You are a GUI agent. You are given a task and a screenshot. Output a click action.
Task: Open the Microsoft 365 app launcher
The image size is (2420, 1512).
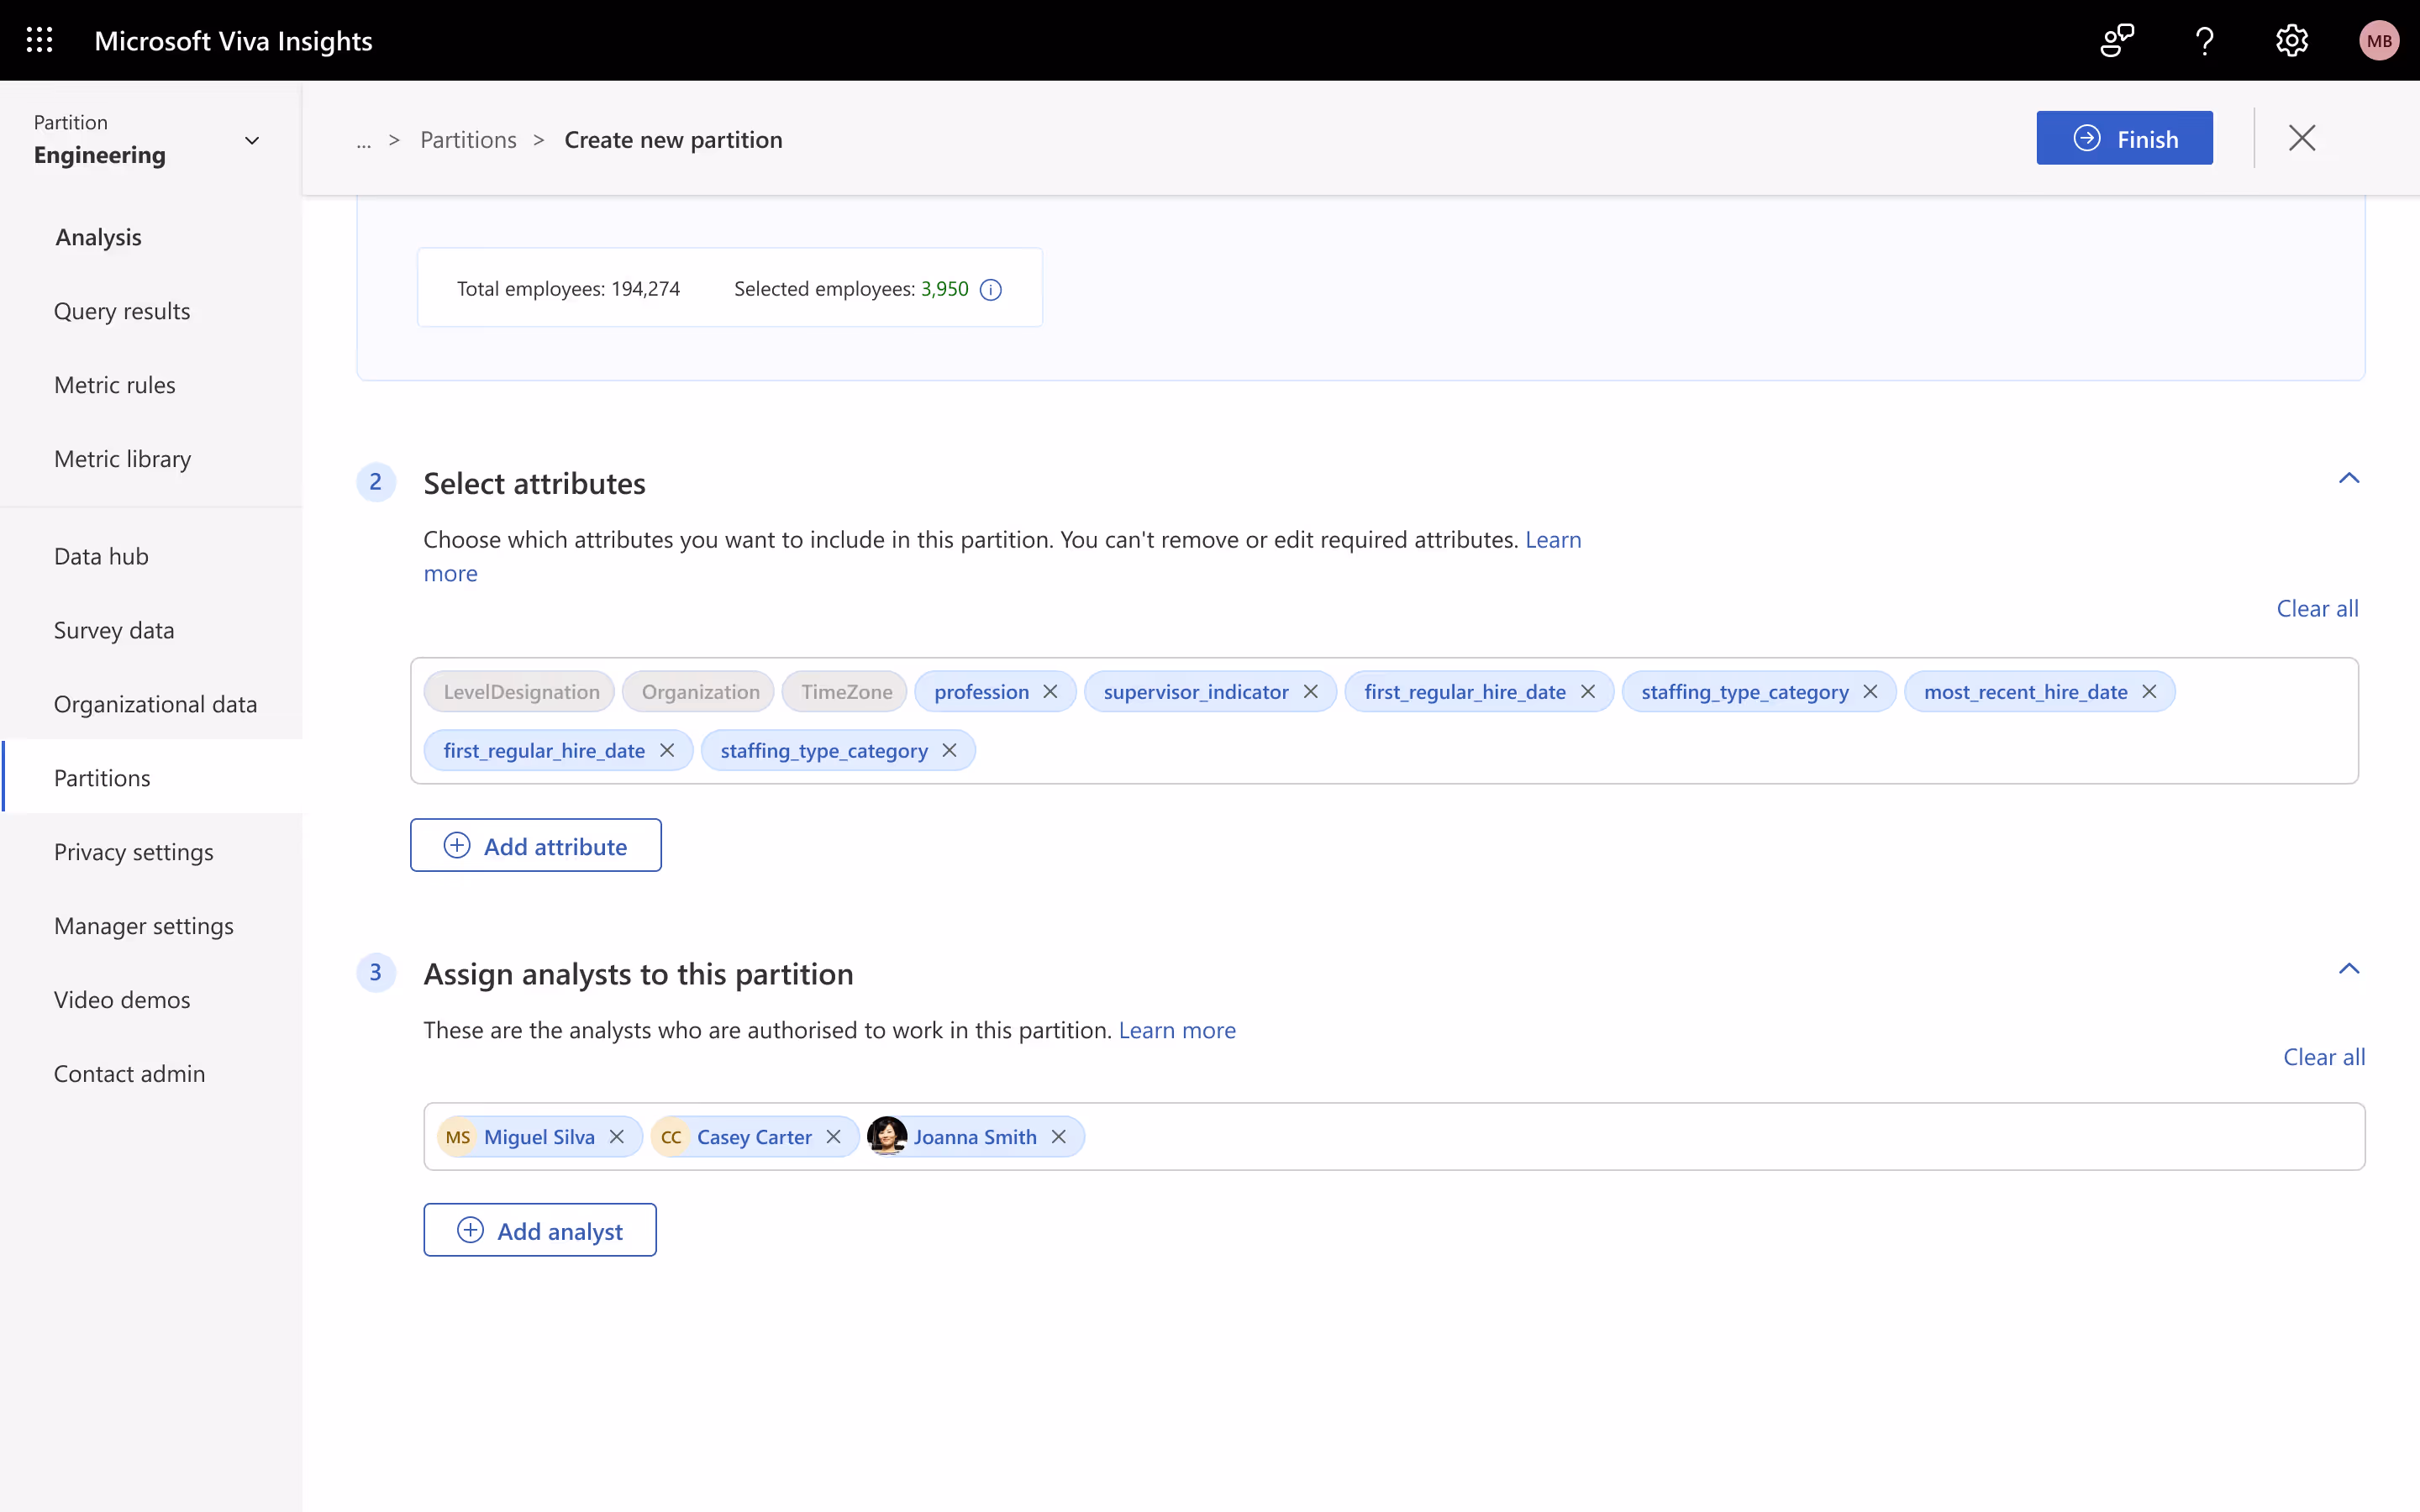click(39, 40)
